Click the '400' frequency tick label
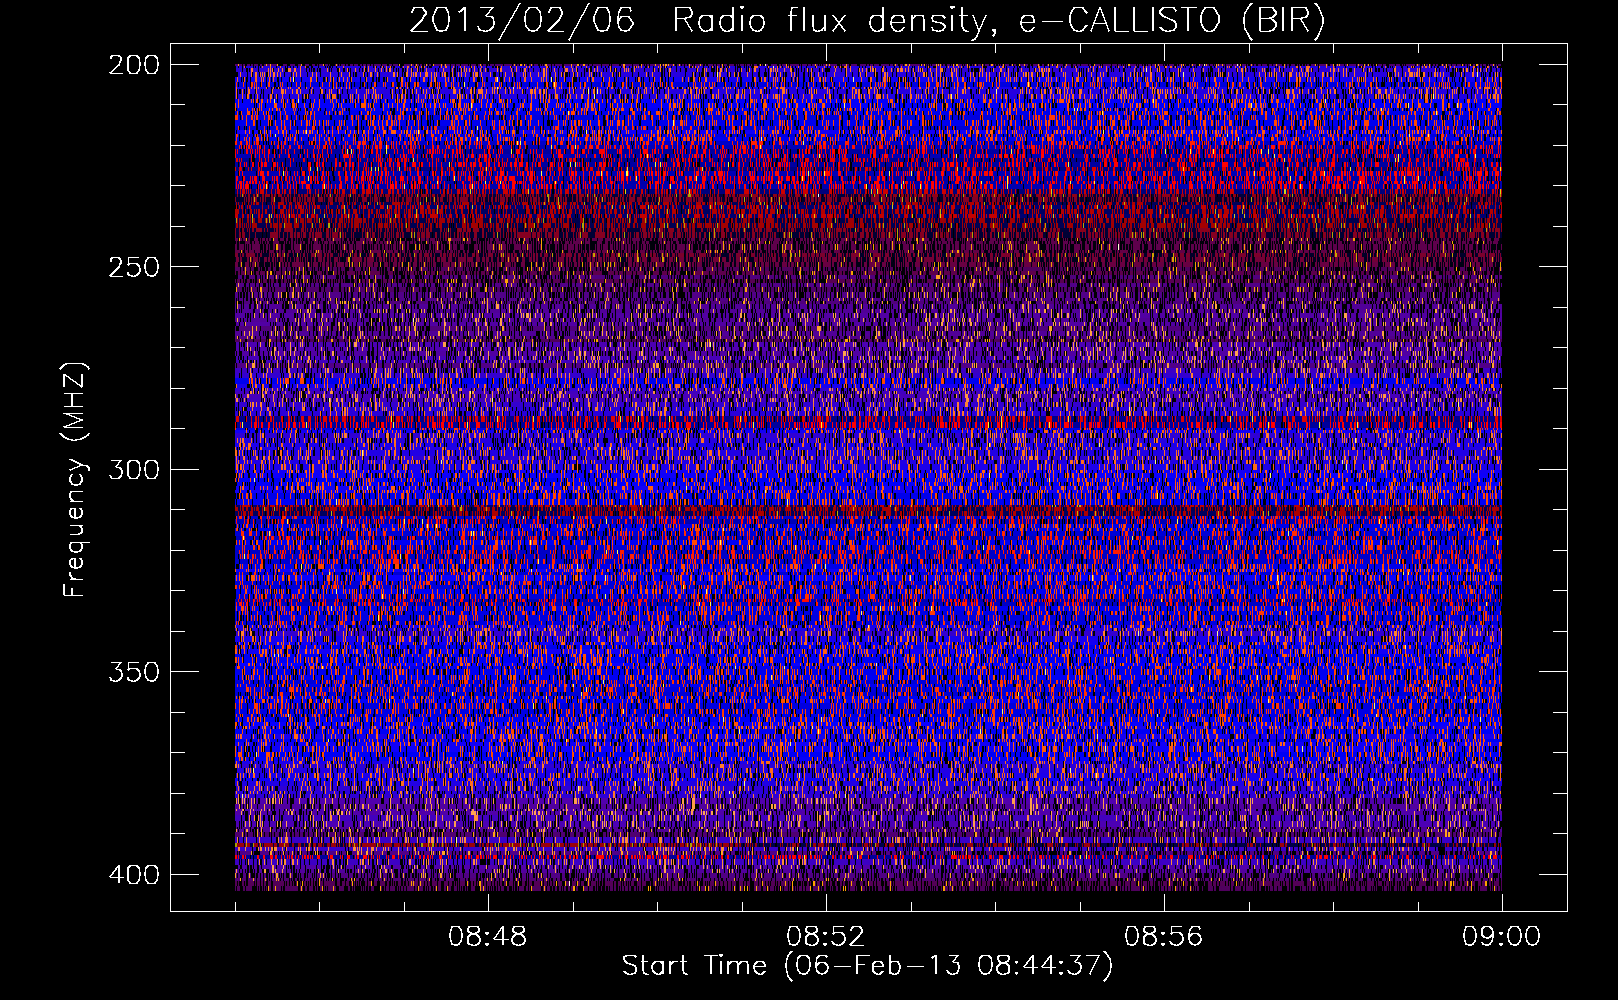1618x1000 pixels. click(x=133, y=874)
